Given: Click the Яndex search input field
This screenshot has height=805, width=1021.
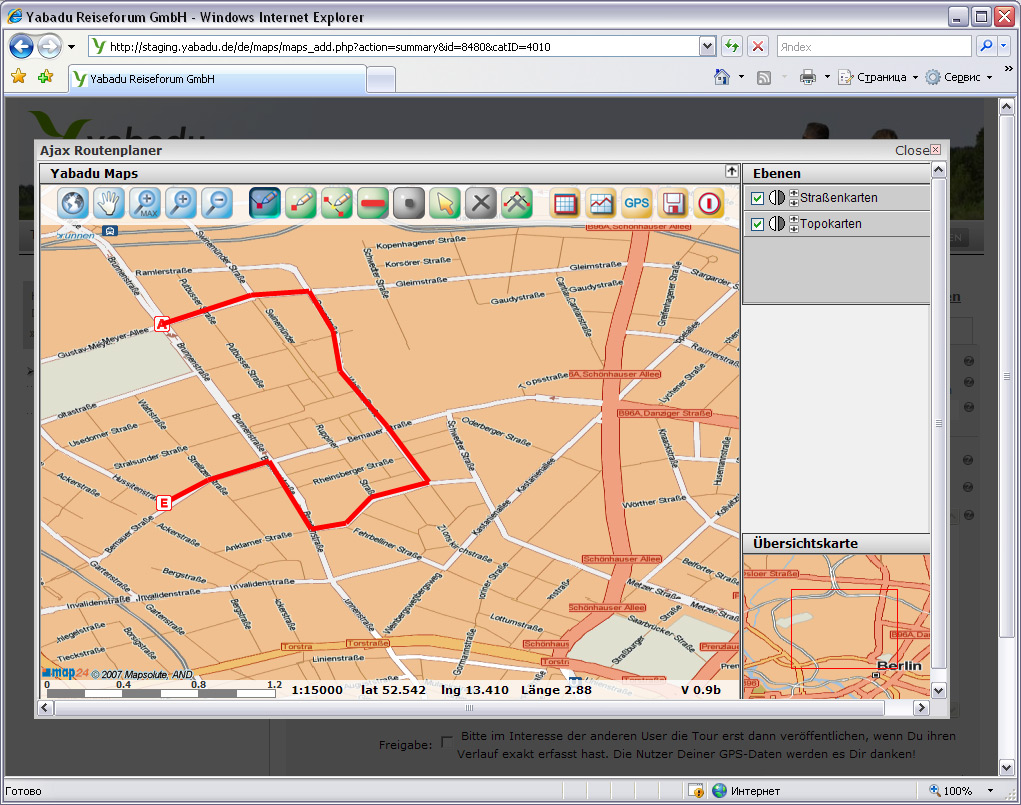Looking at the screenshot, I should (x=874, y=47).
